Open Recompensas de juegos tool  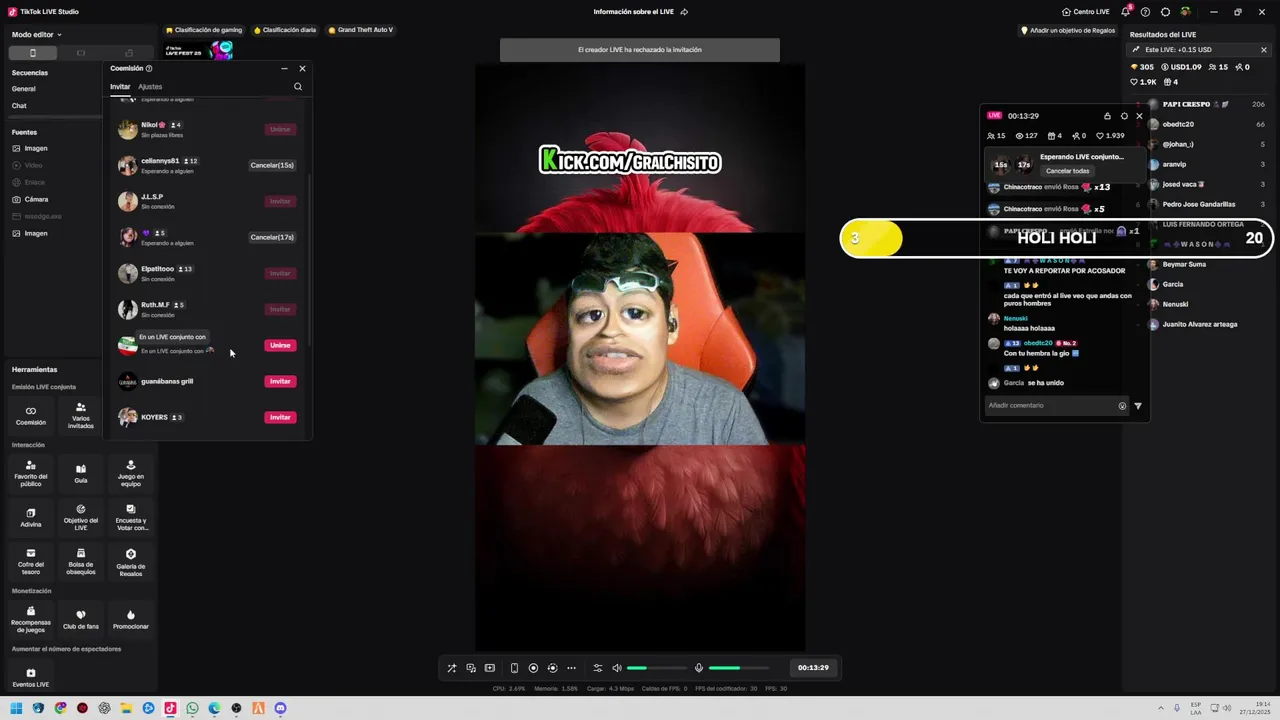pos(31,619)
